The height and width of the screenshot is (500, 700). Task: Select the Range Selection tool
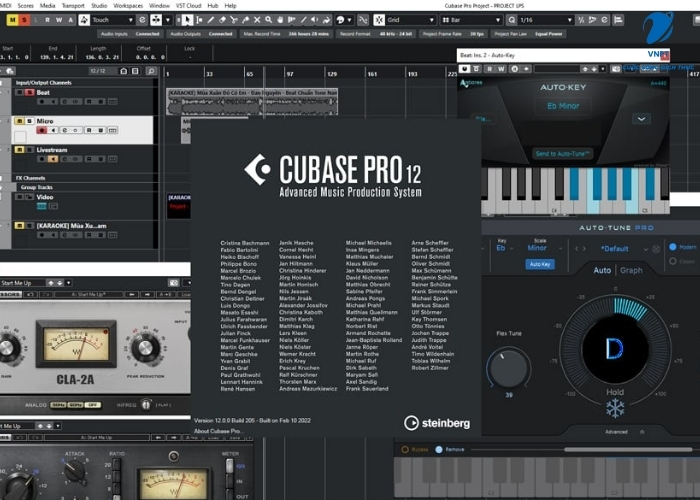point(199,20)
